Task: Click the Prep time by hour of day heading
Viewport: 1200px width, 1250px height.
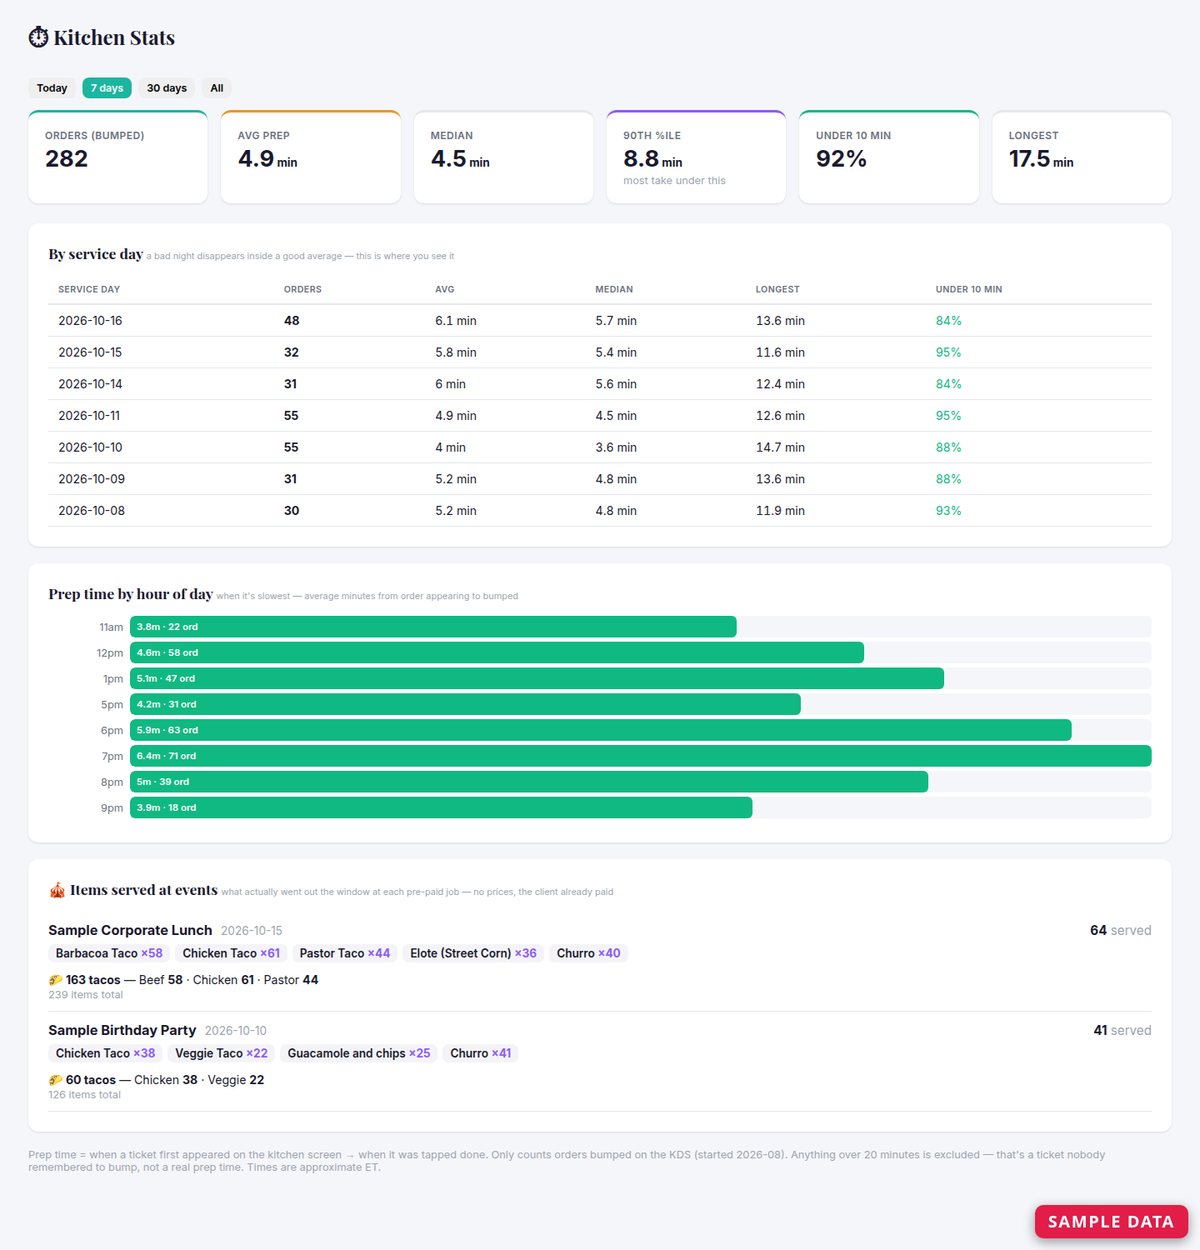Action: (130, 594)
